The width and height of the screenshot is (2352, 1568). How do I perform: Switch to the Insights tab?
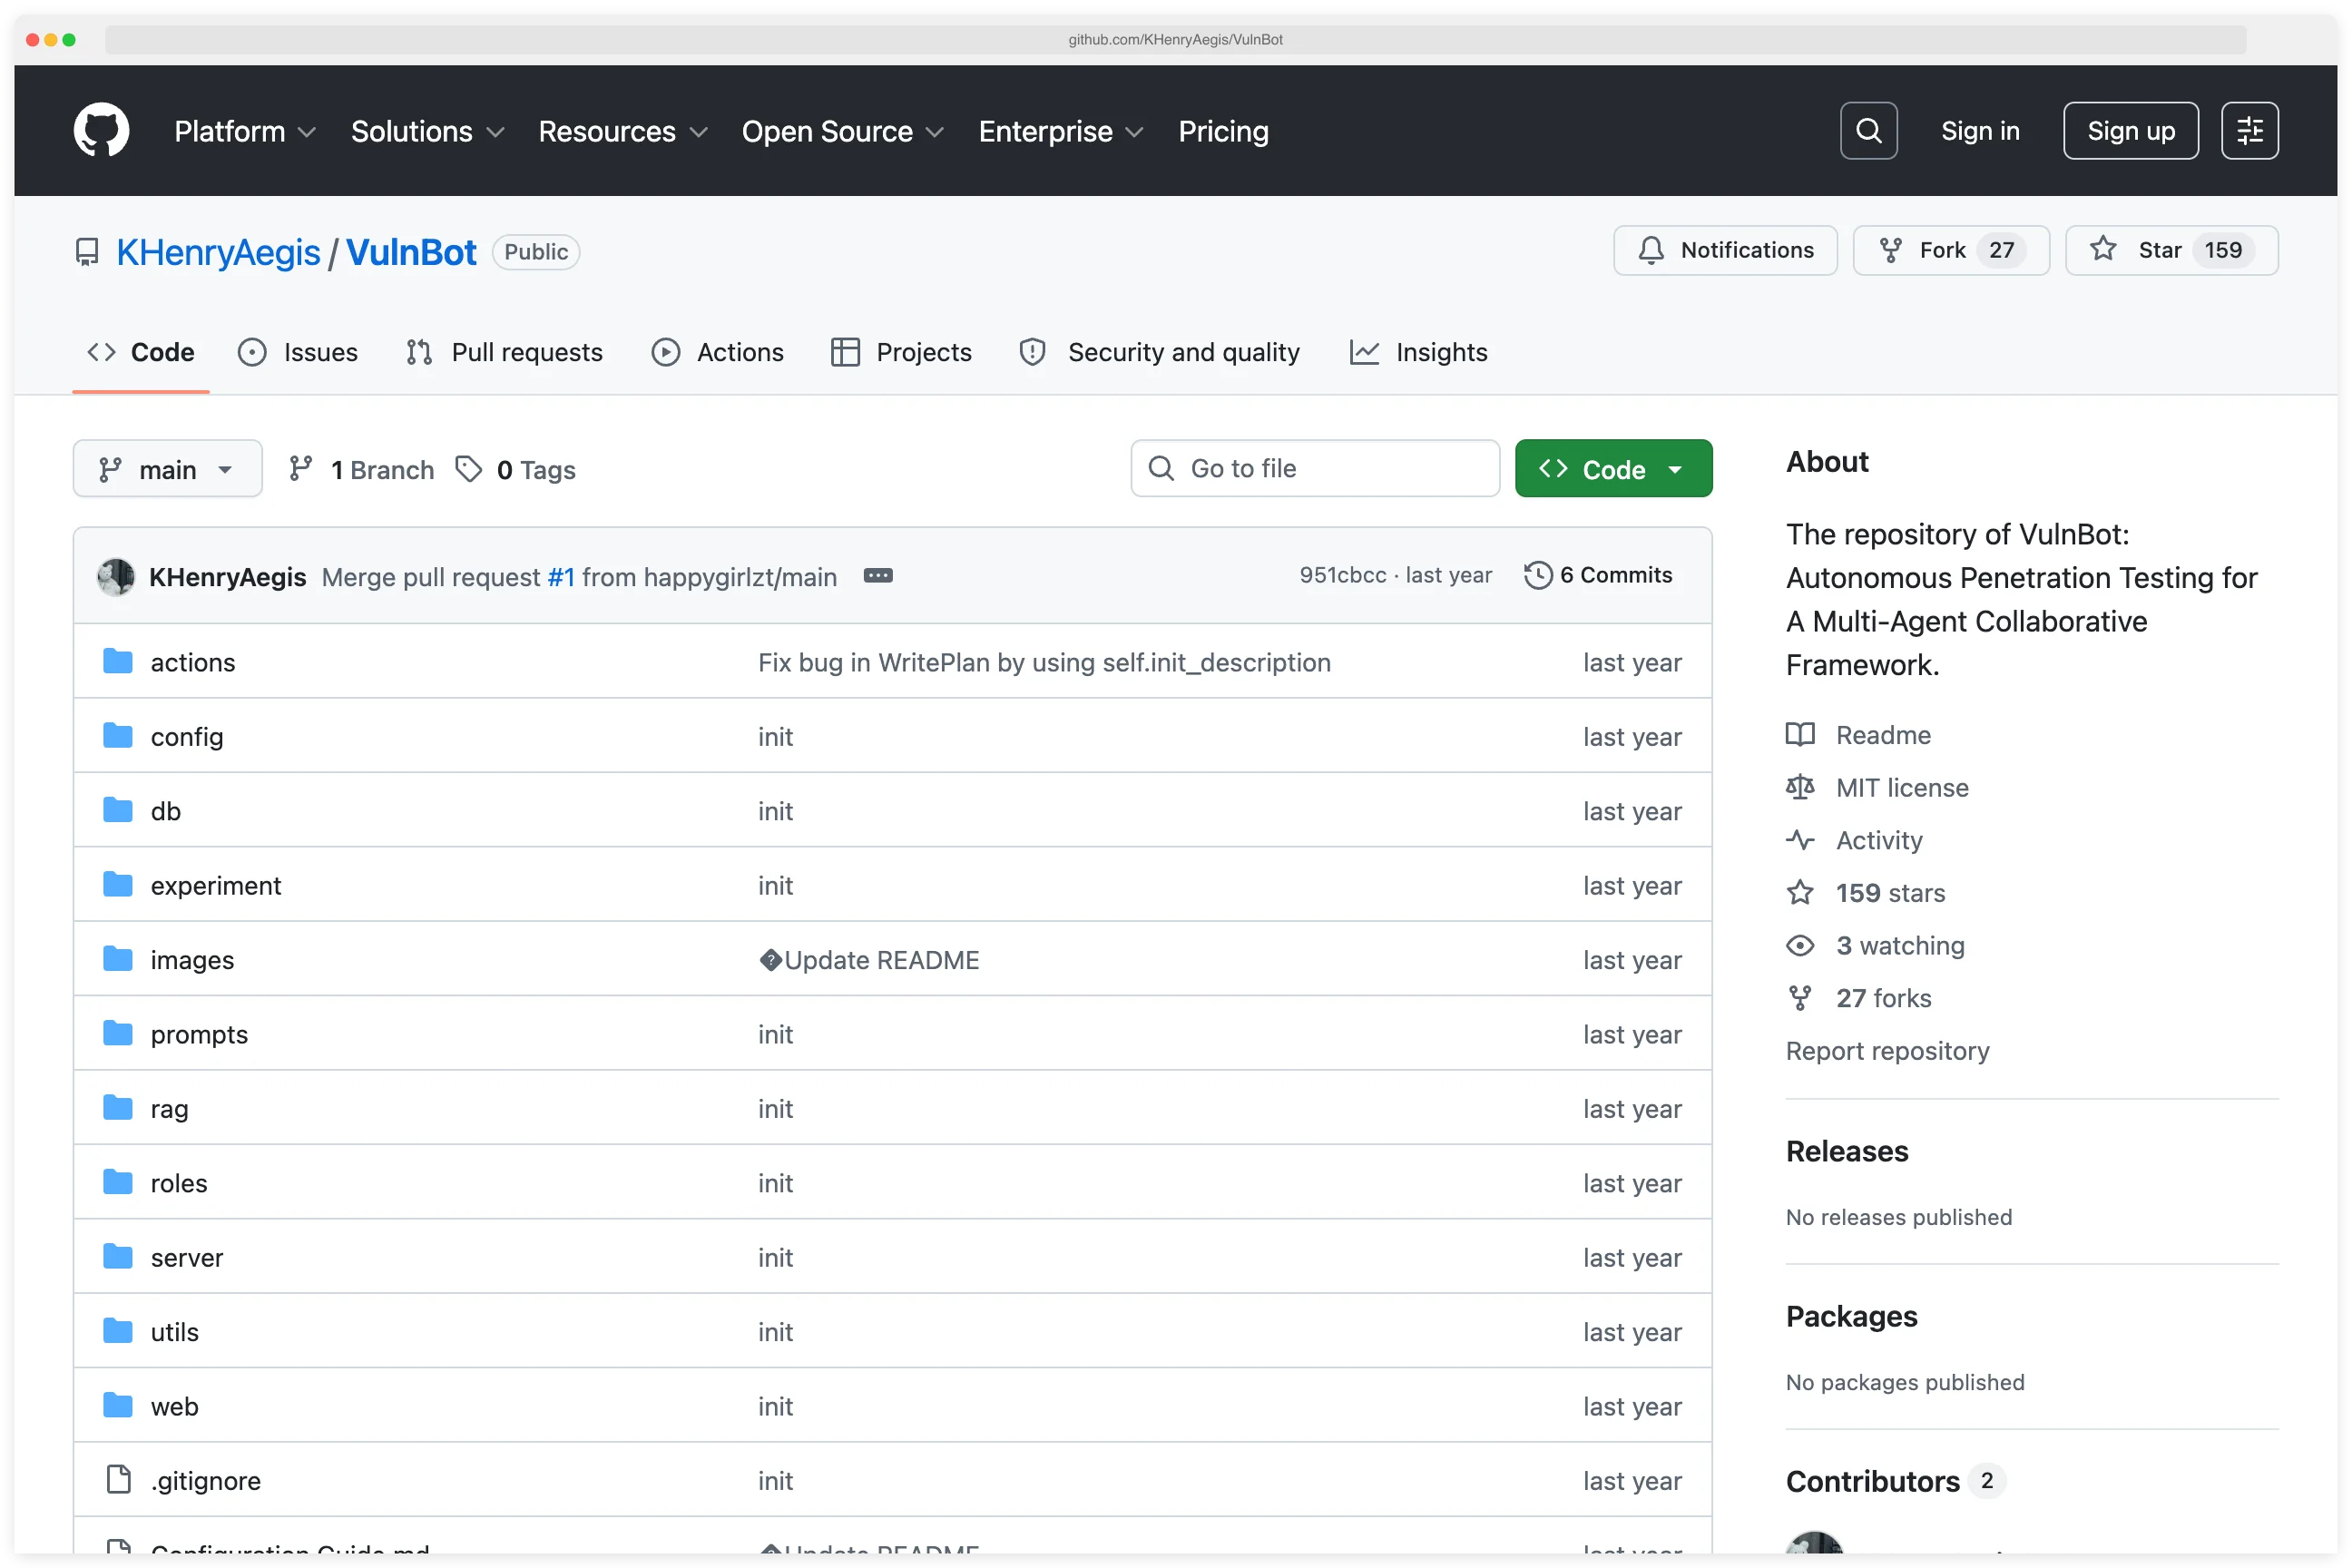[x=1418, y=352]
